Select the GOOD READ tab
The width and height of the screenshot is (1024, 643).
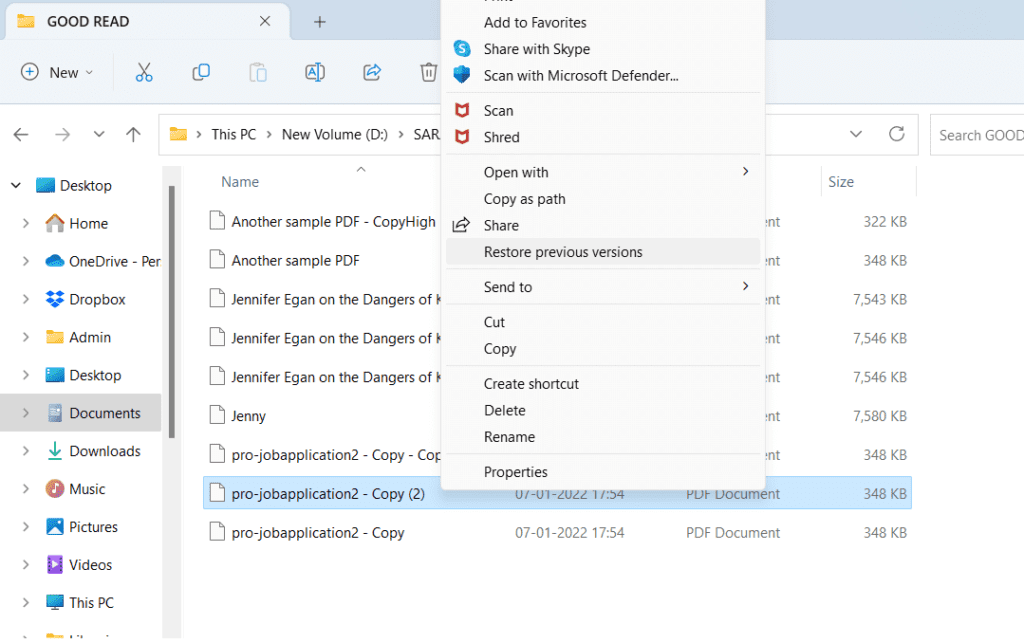[147, 22]
